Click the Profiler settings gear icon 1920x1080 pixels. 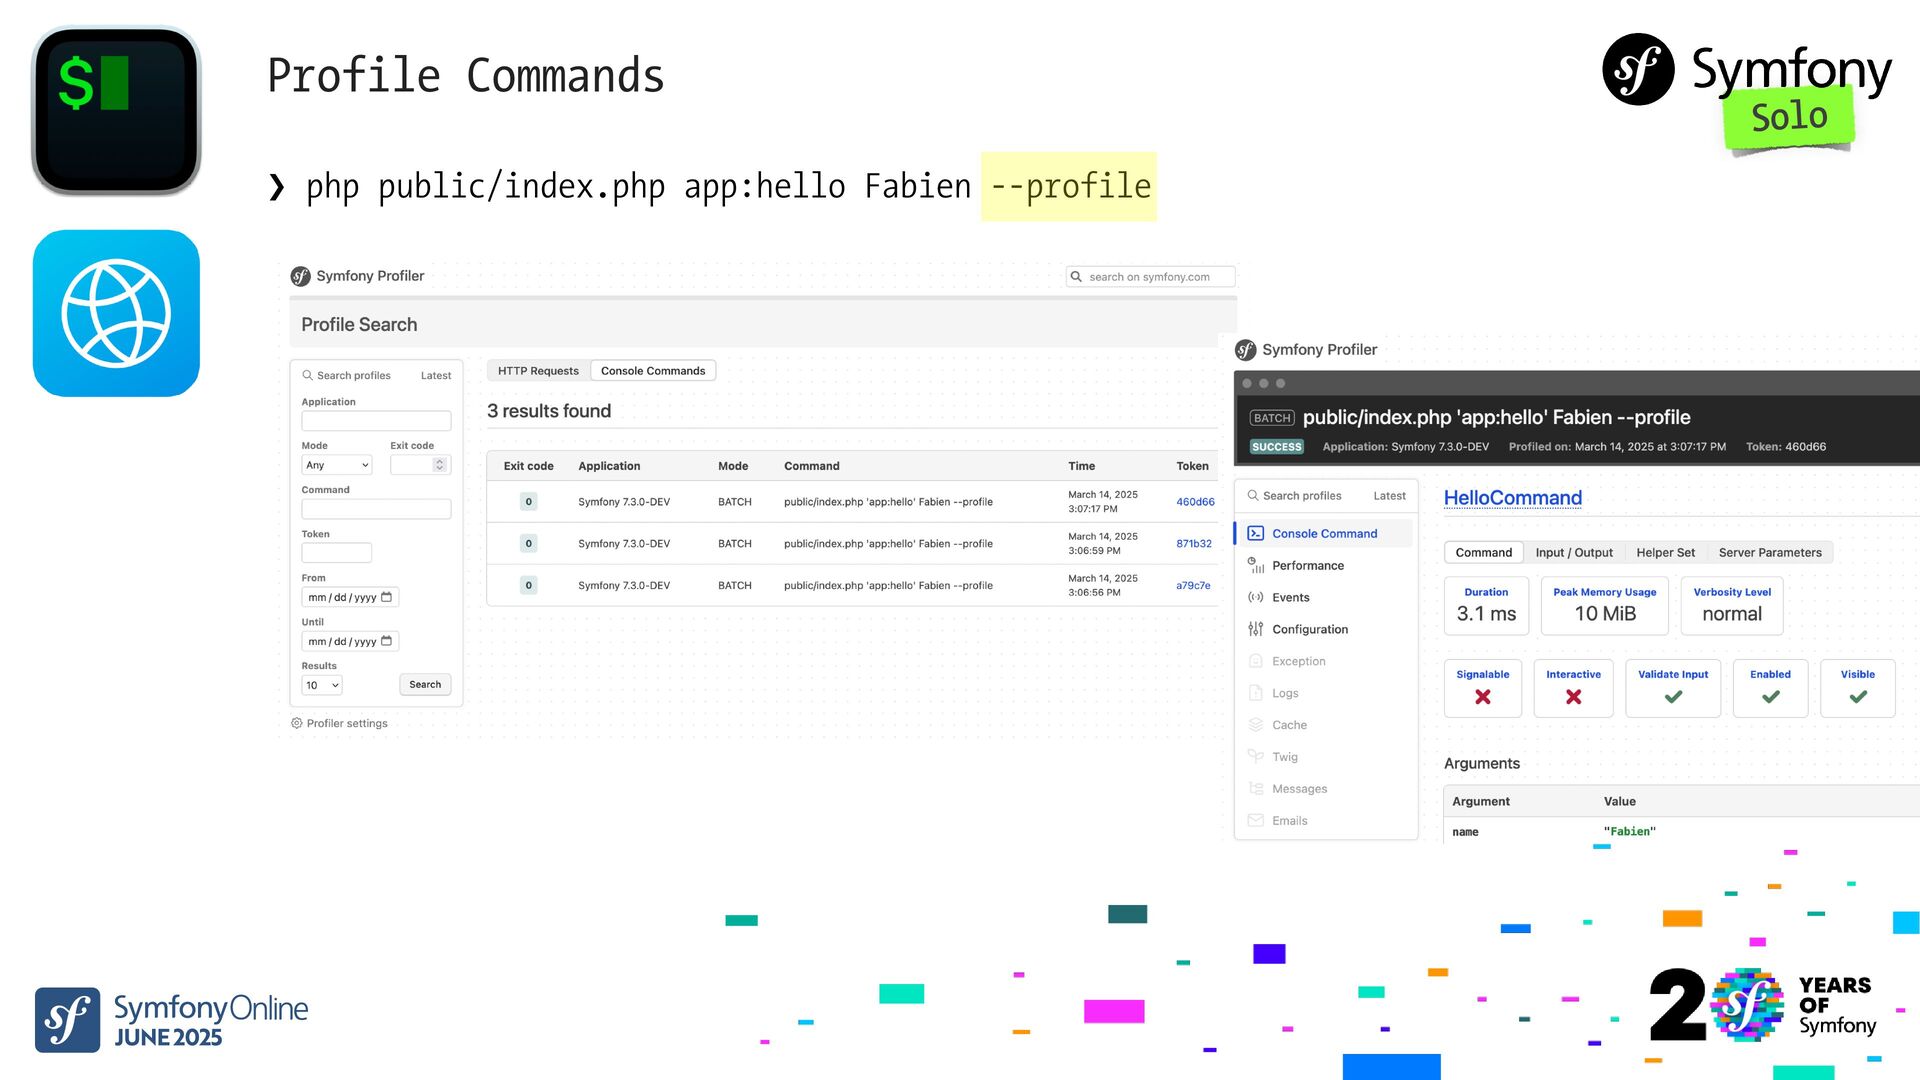coord(297,723)
